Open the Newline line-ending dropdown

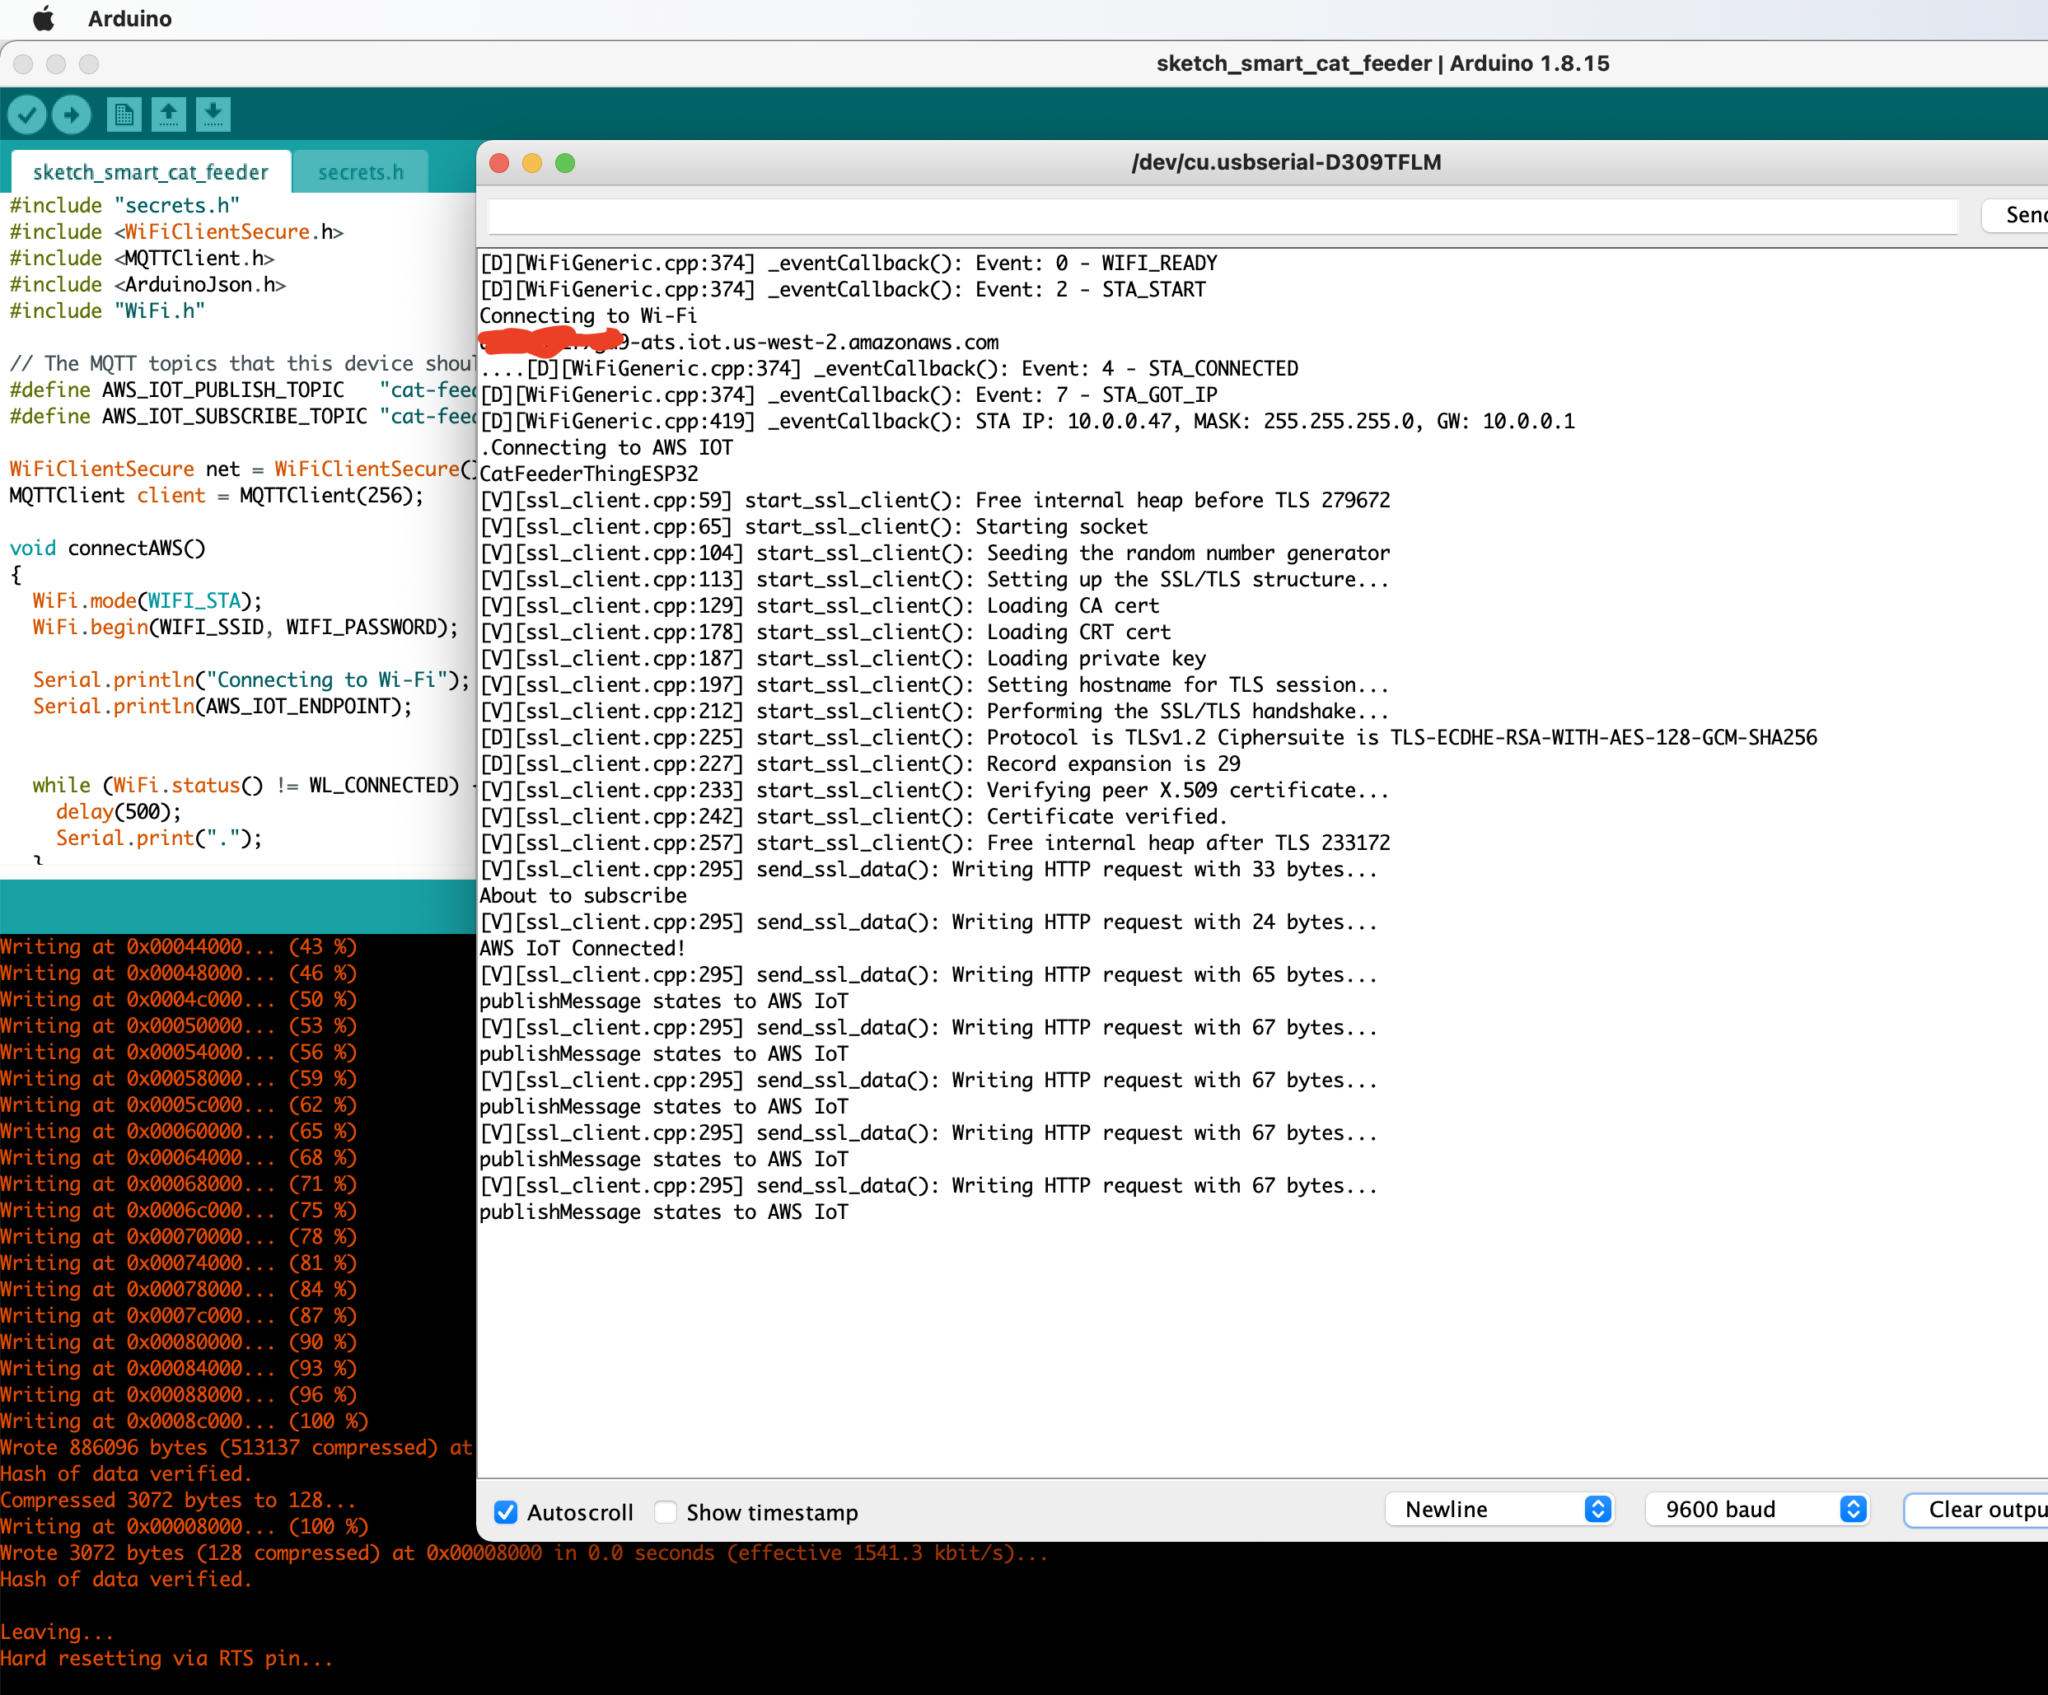[1499, 1509]
